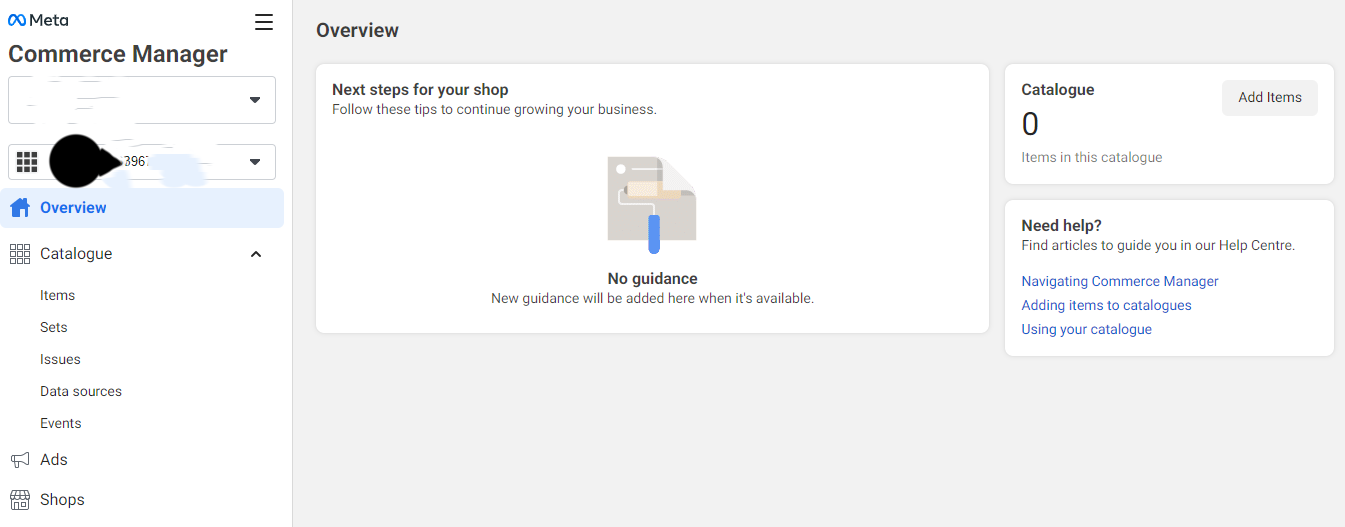Open Adding items to catalogues link

1106,305
